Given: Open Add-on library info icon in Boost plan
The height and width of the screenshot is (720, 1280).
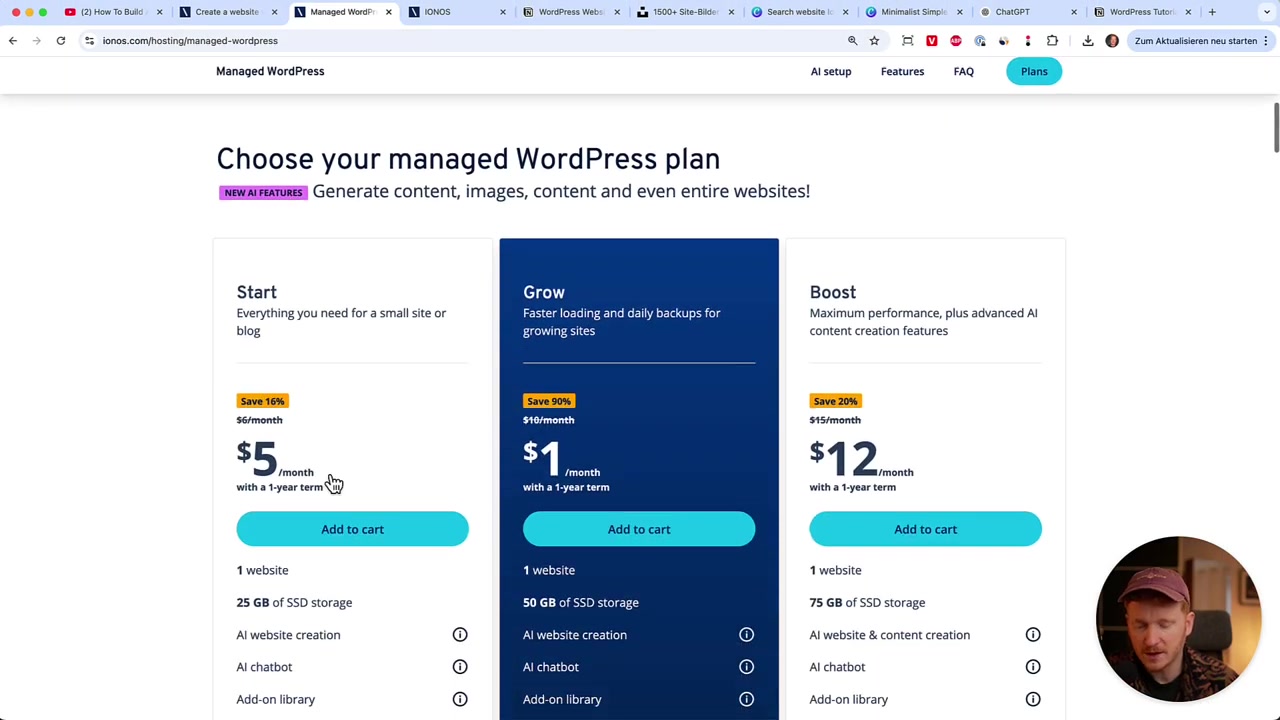Looking at the screenshot, I should pyautogui.click(x=1033, y=699).
